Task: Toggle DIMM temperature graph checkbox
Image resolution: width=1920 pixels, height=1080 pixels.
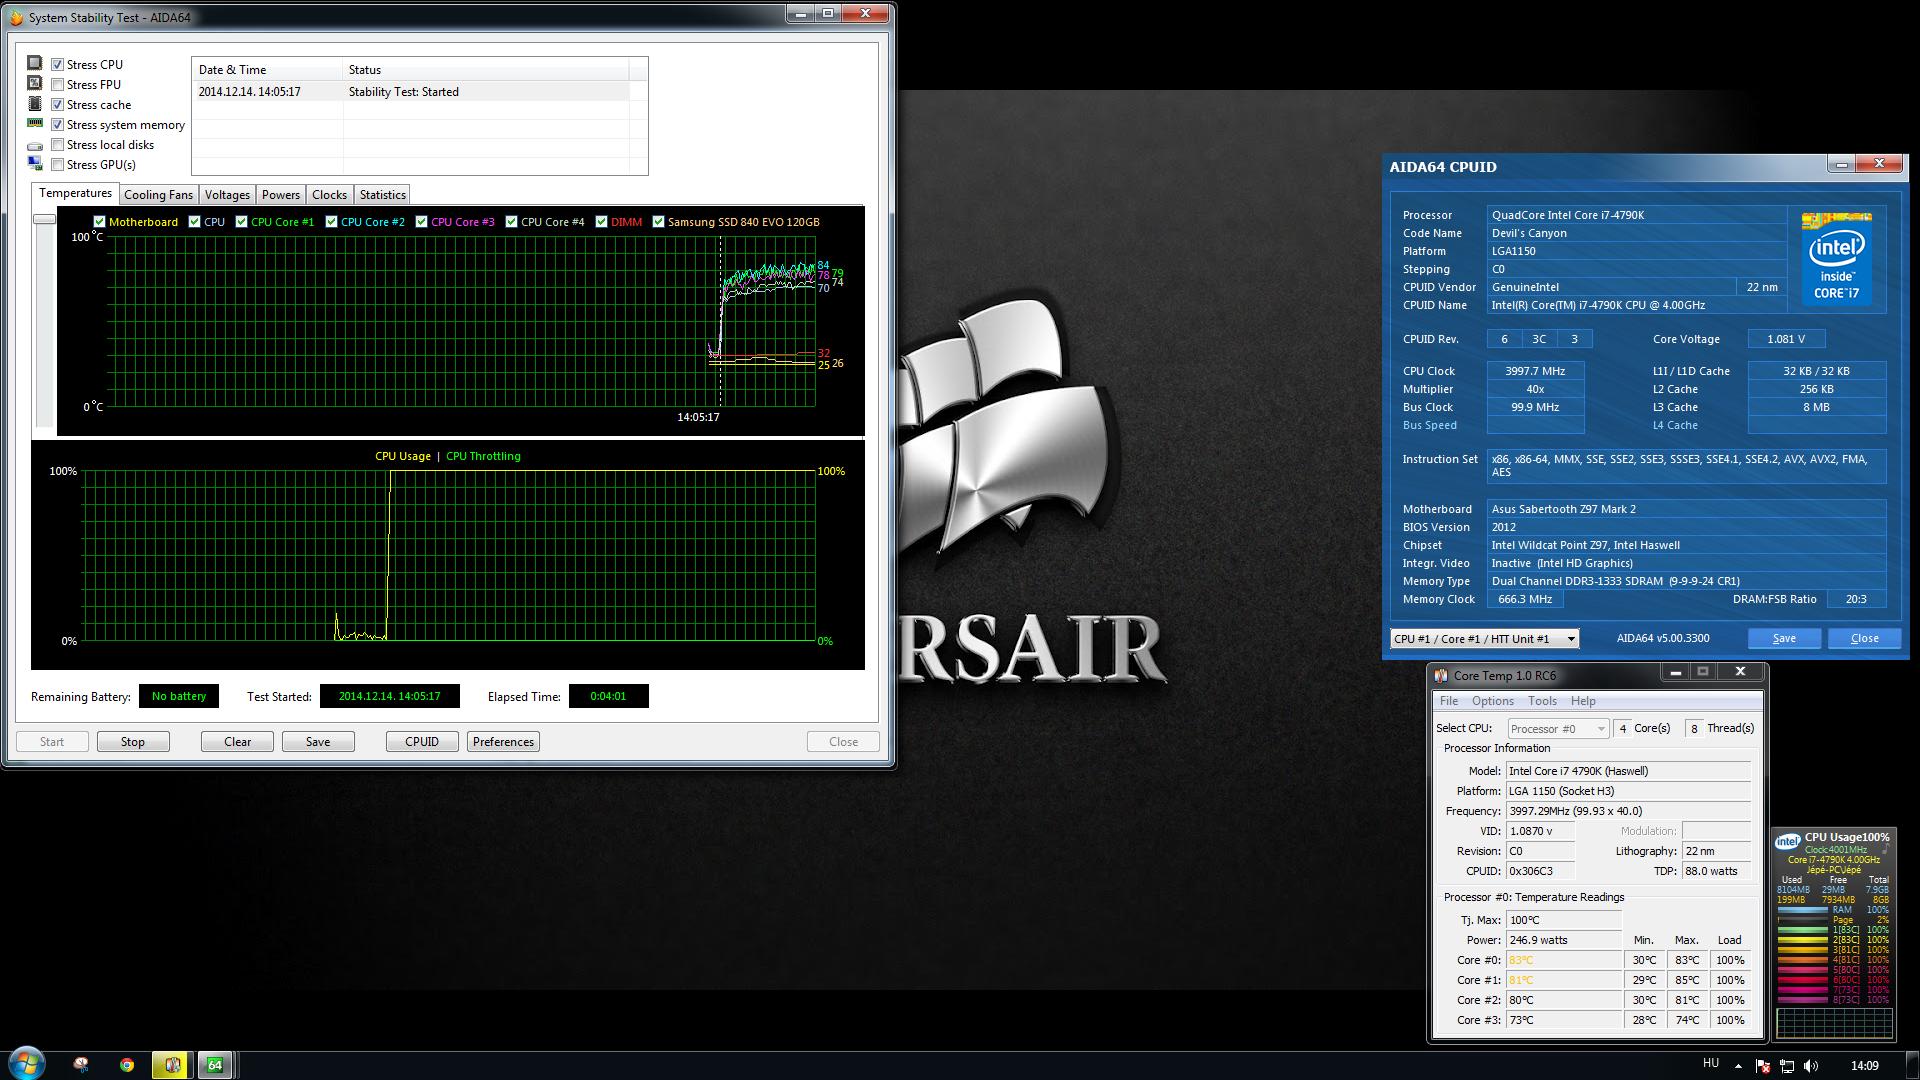Action: (x=601, y=222)
